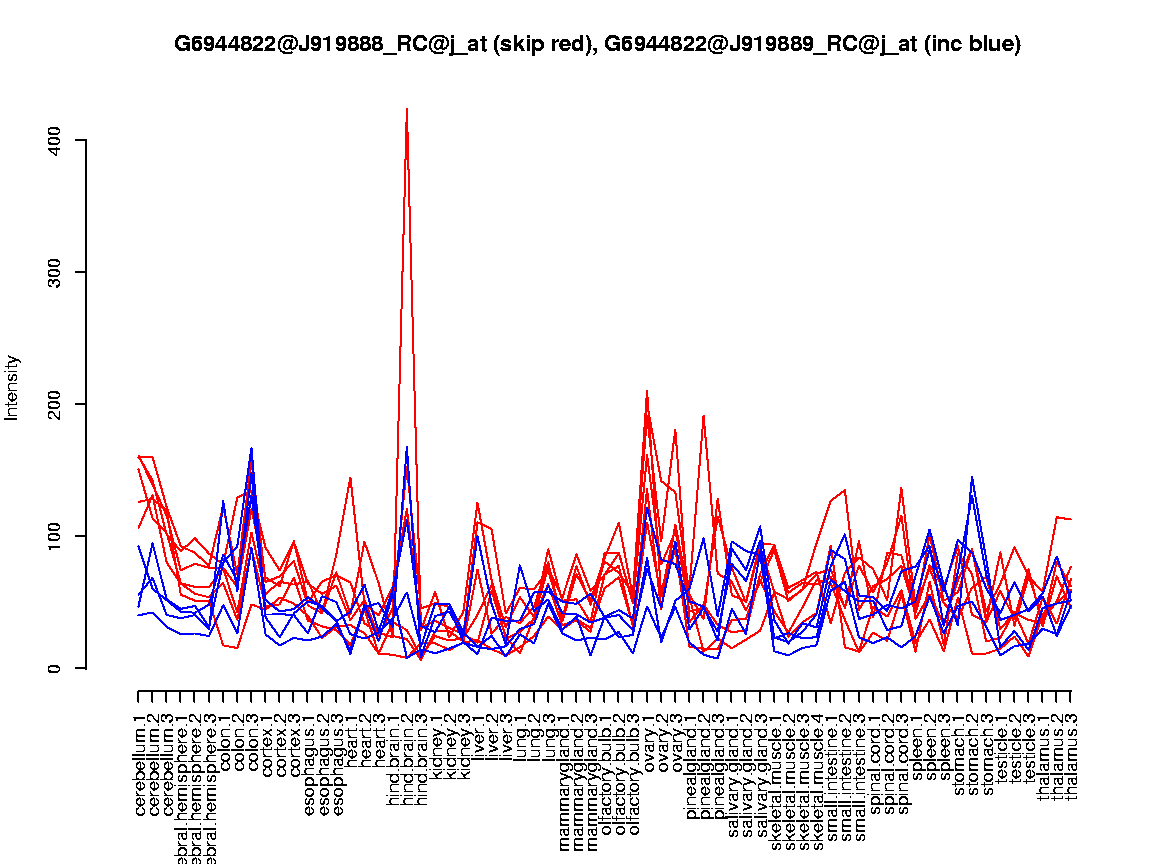Click the red peak near 200 above ovary.1
This screenshot has height=864, width=1152.
(647, 391)
